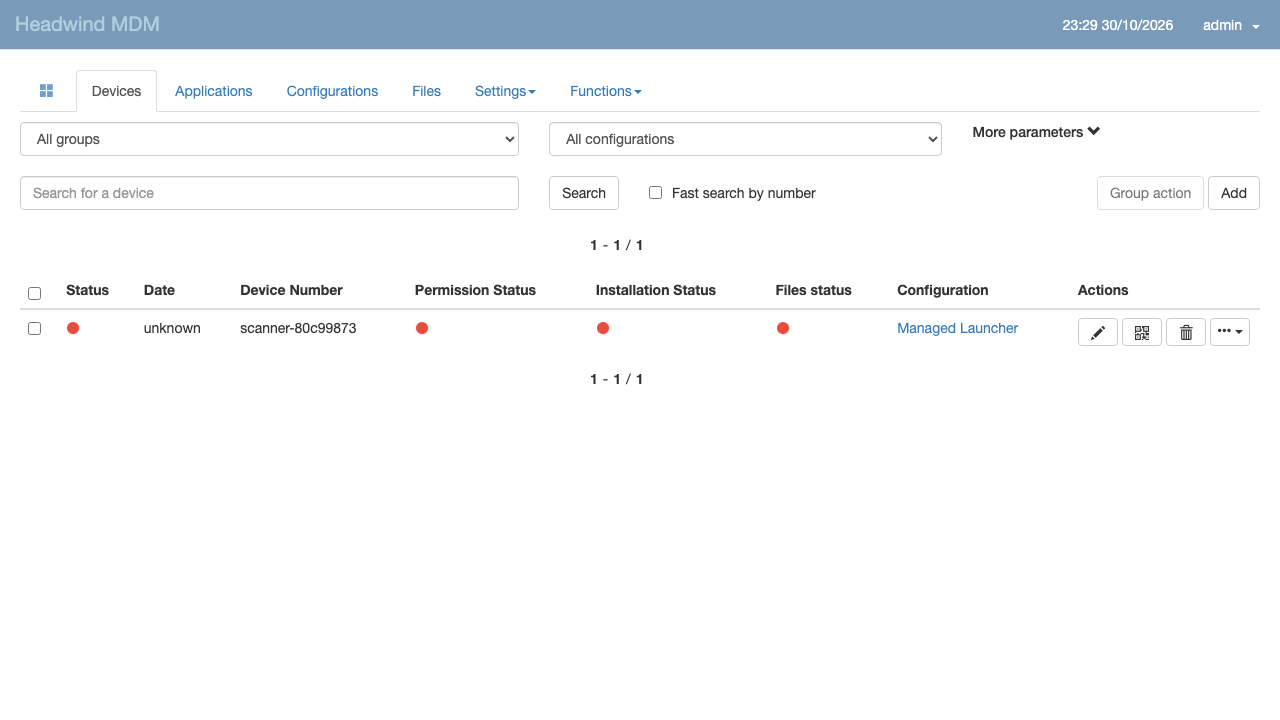Open the All configurations dropdown
Screen dimensions: 1280x720
pyautogui.click(x=745, y=139)
